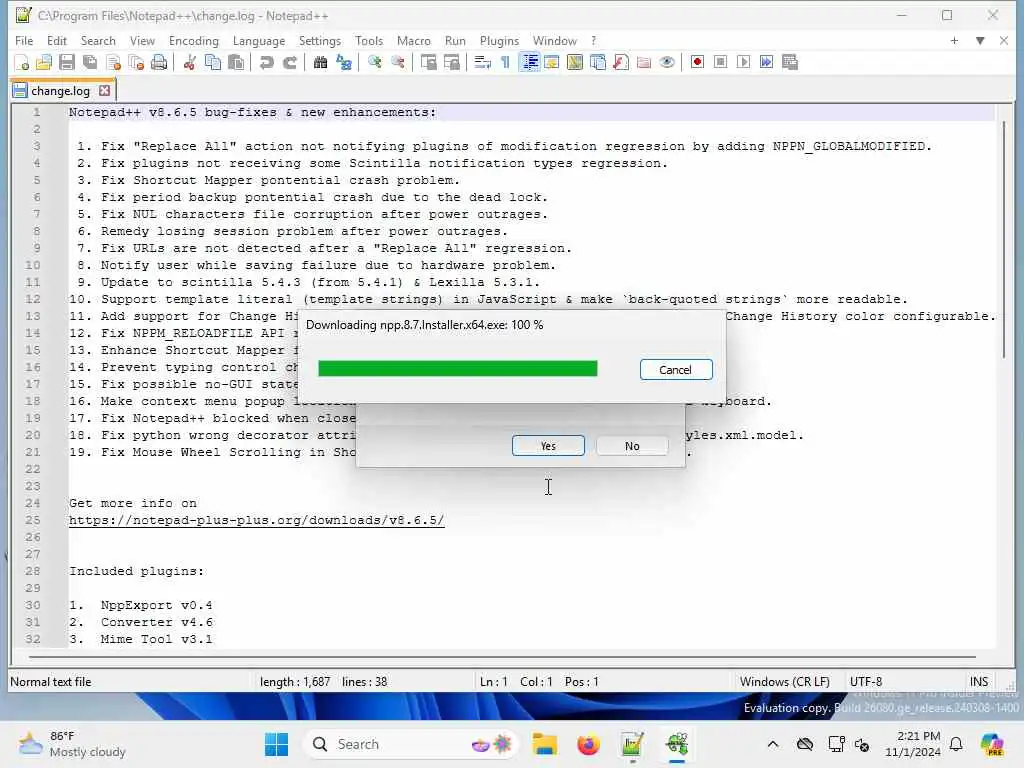Expand hidden system tray icons chevron
Screen dimensions: 1024x768
773,744
